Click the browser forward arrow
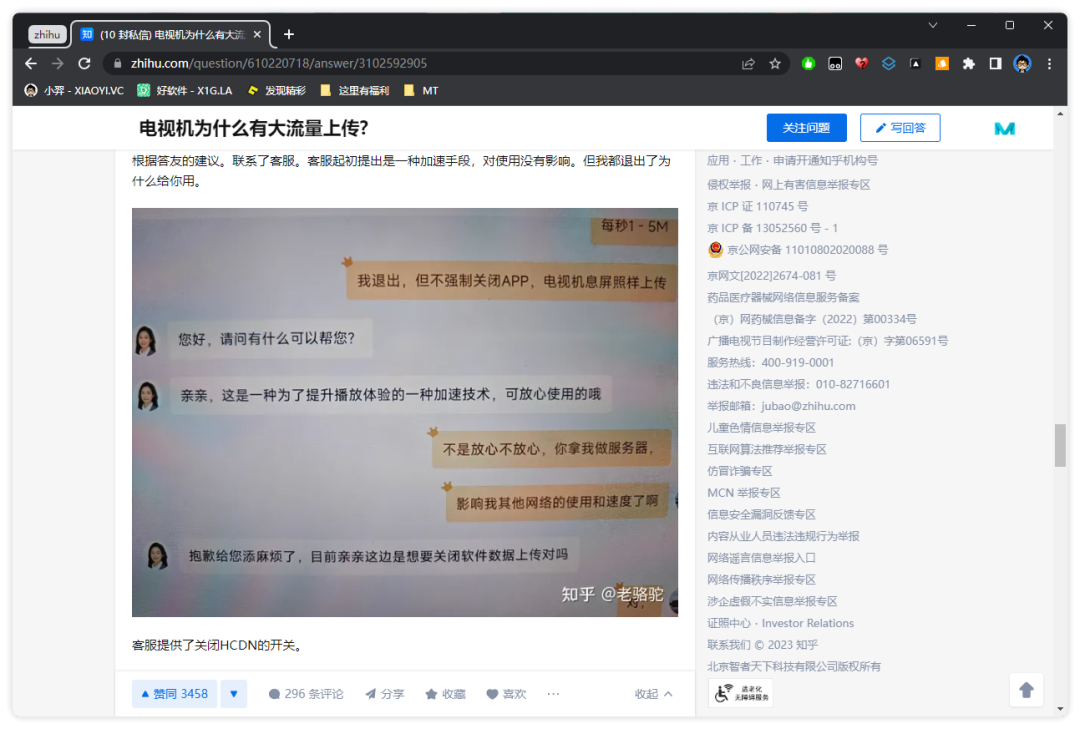The height and width of the screenshot is (729, 1080). 58,63
